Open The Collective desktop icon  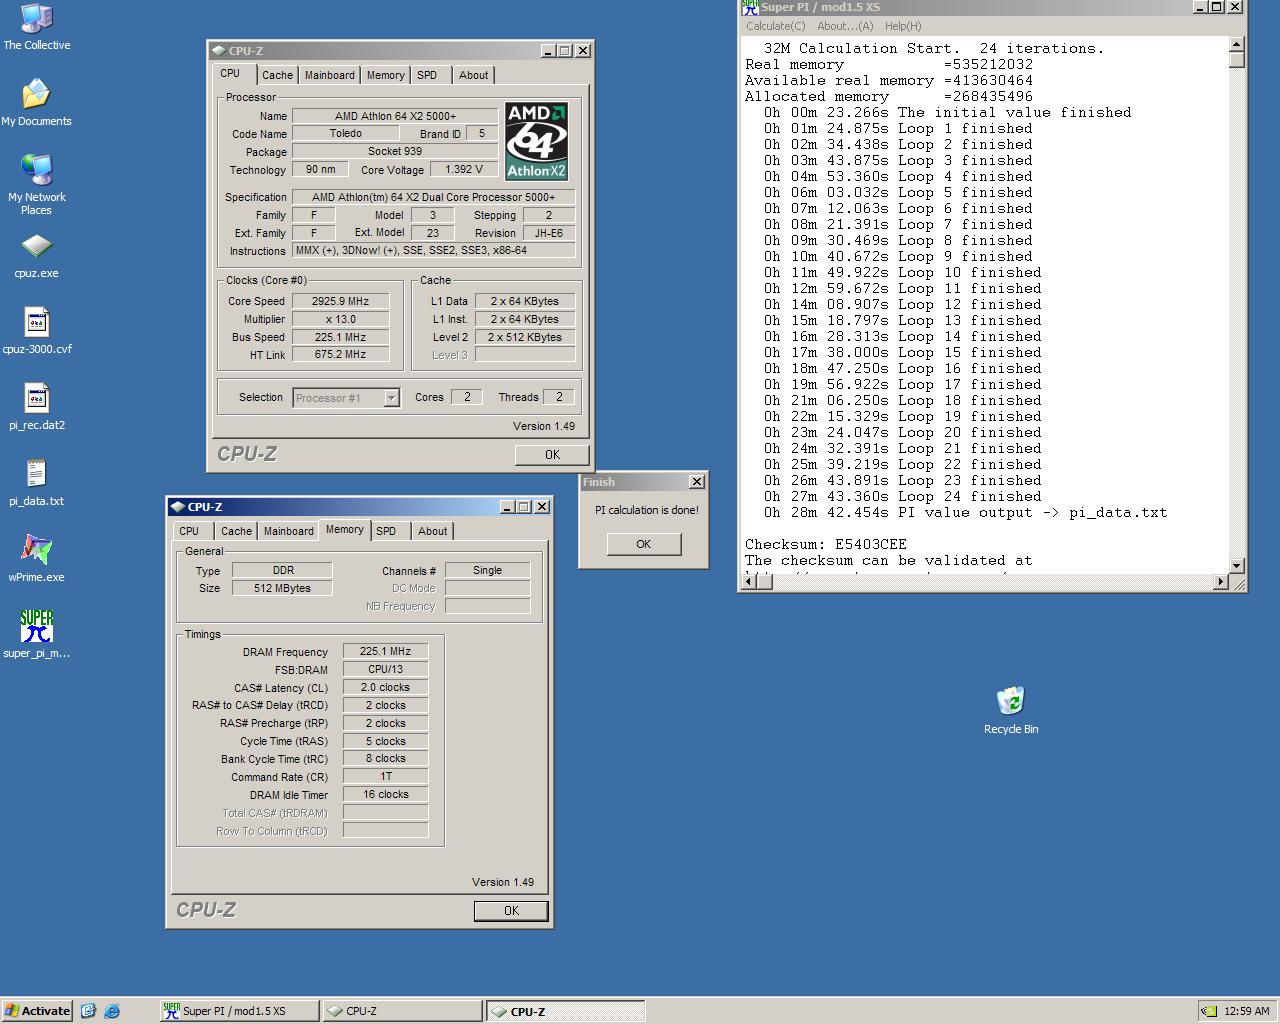[x=37, y=27]
